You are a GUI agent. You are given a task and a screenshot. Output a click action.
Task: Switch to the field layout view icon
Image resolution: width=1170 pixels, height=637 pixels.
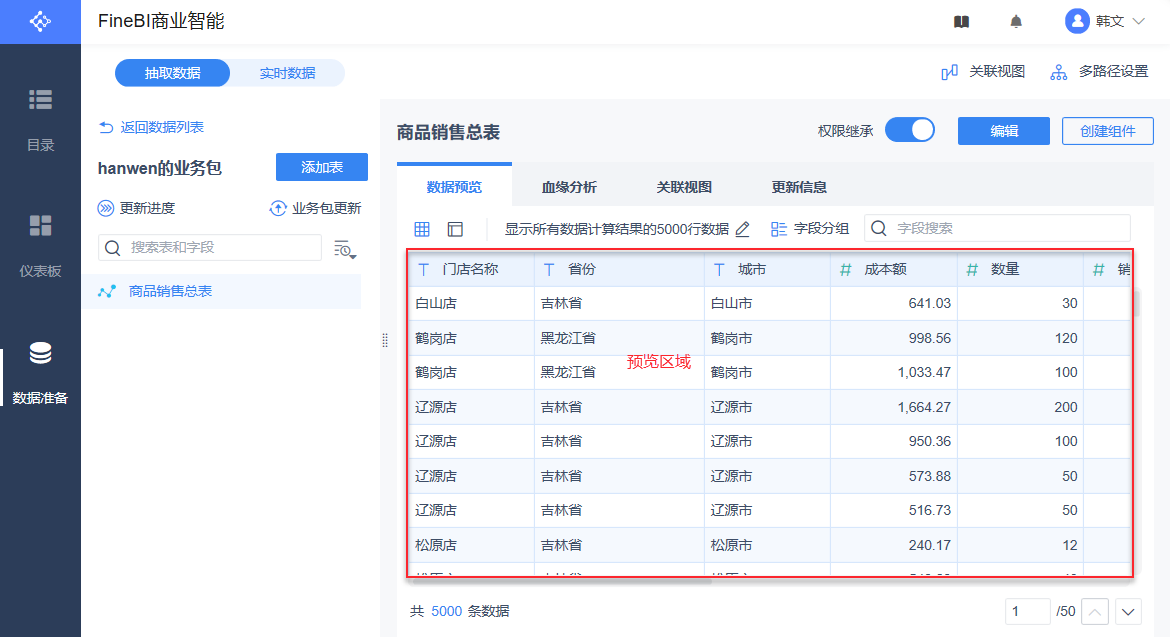pos(455,229)
